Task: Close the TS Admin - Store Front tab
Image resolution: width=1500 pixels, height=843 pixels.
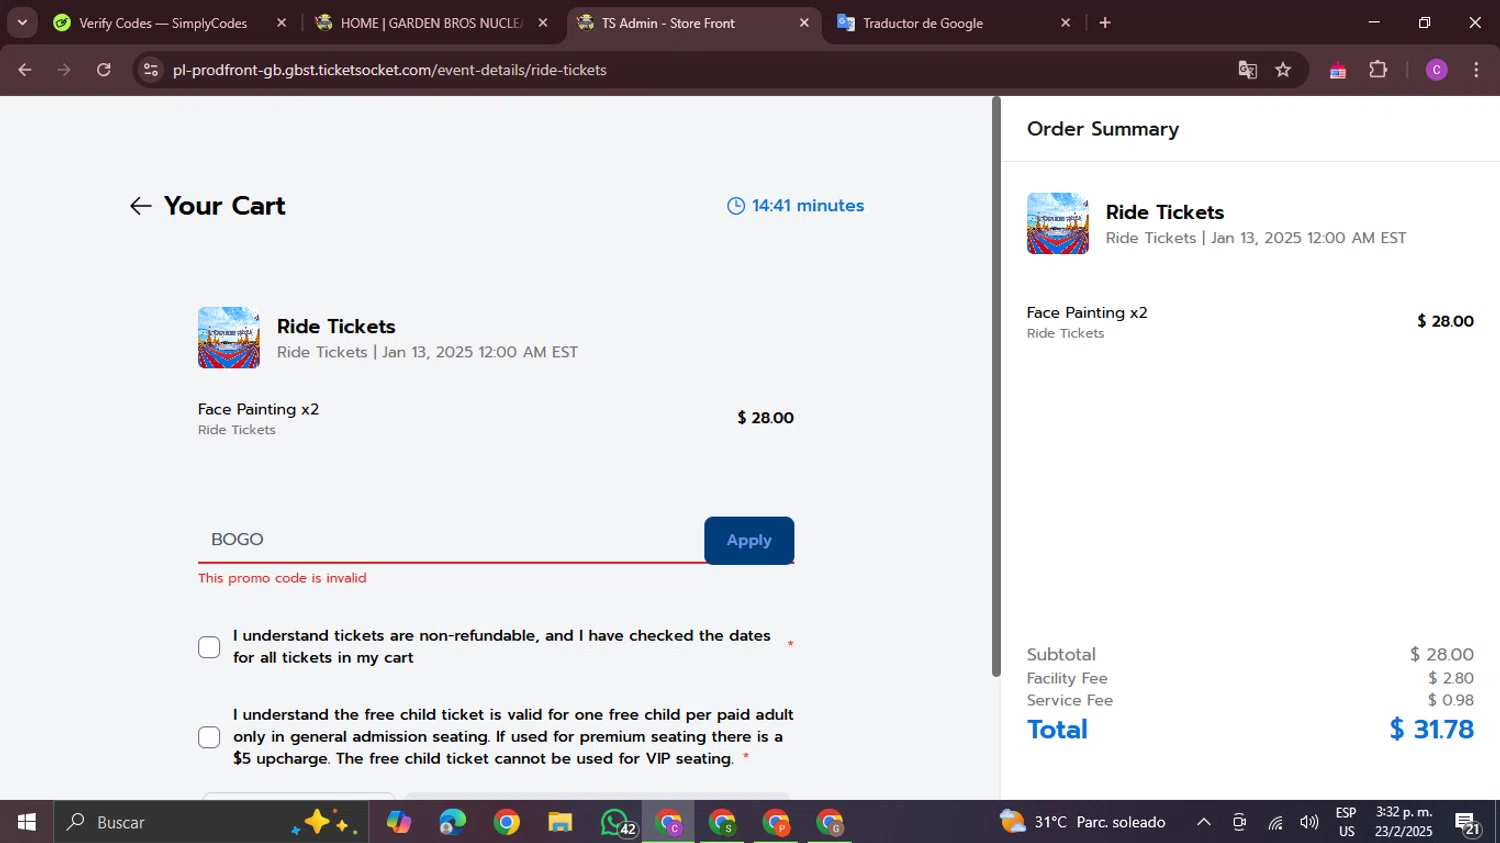Action: pos(804,23)
